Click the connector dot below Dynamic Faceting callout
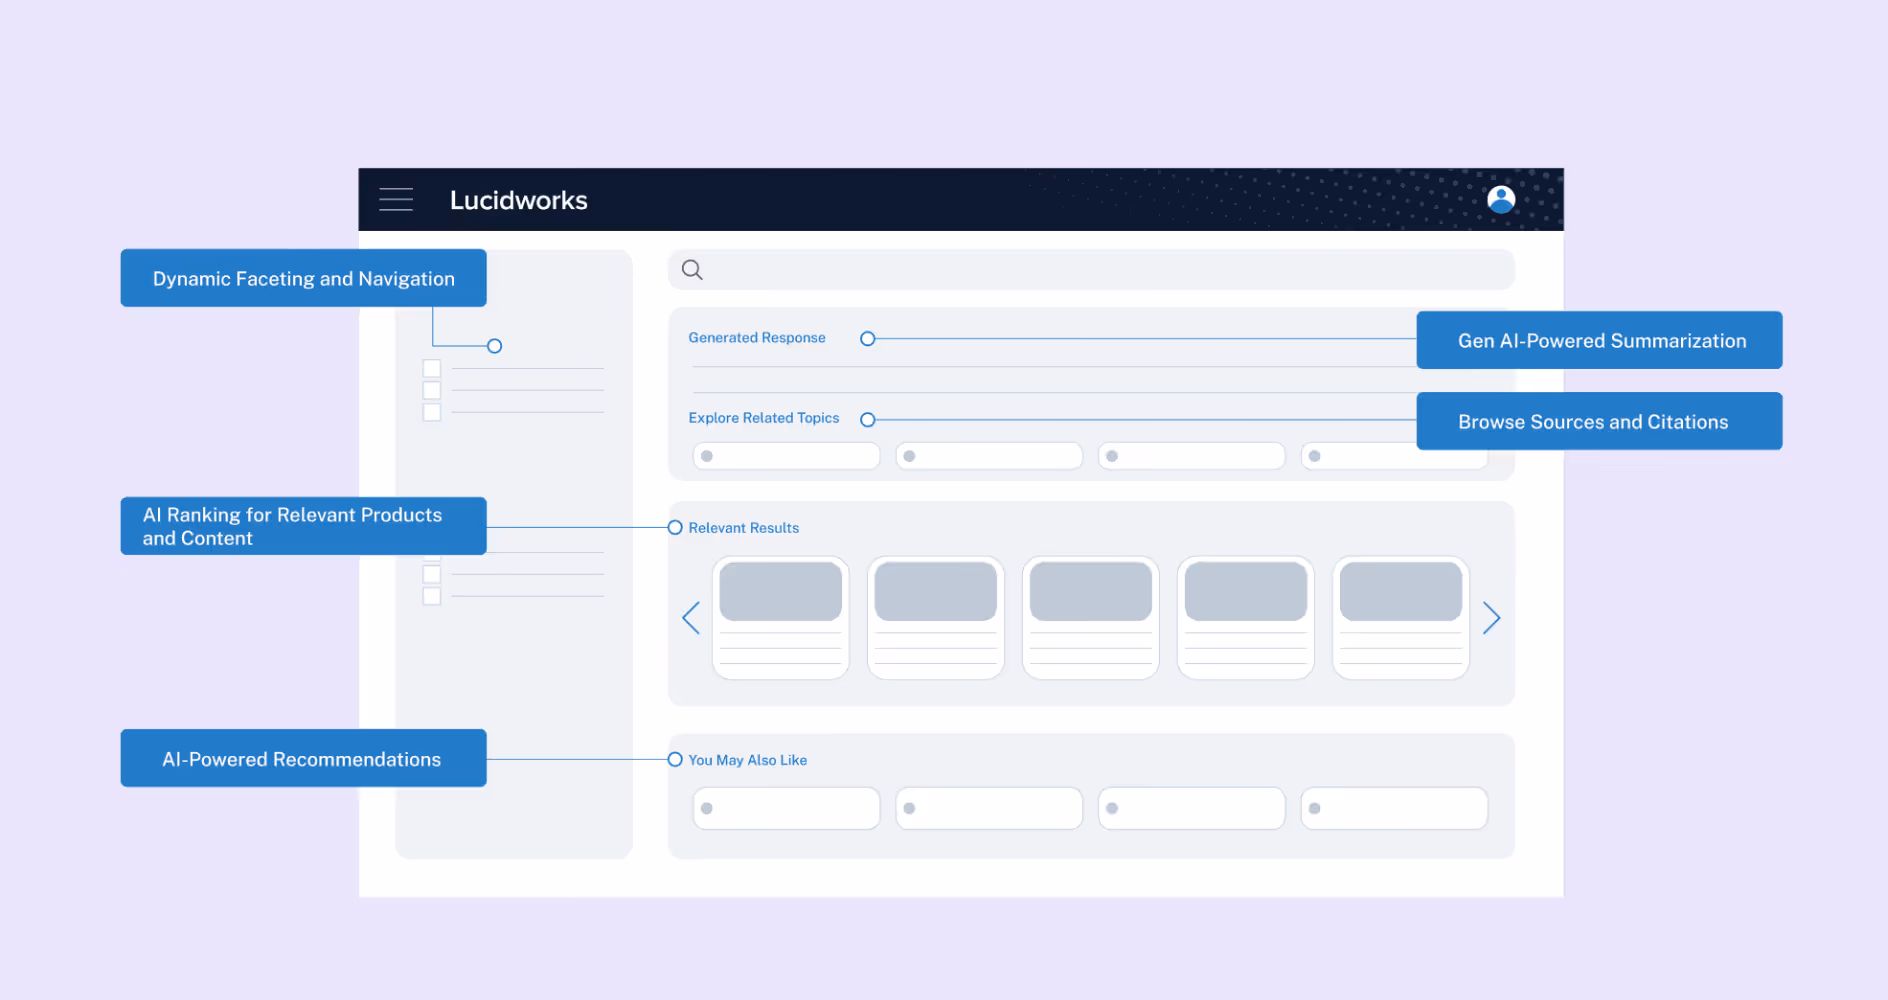 click(x=494, y=345)
